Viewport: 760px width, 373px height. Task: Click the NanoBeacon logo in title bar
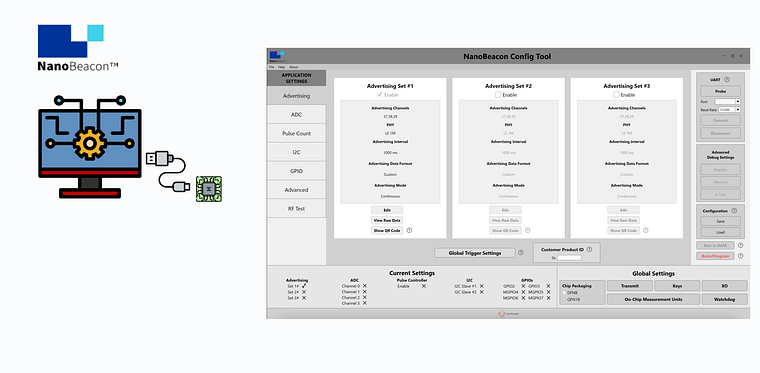277,56
